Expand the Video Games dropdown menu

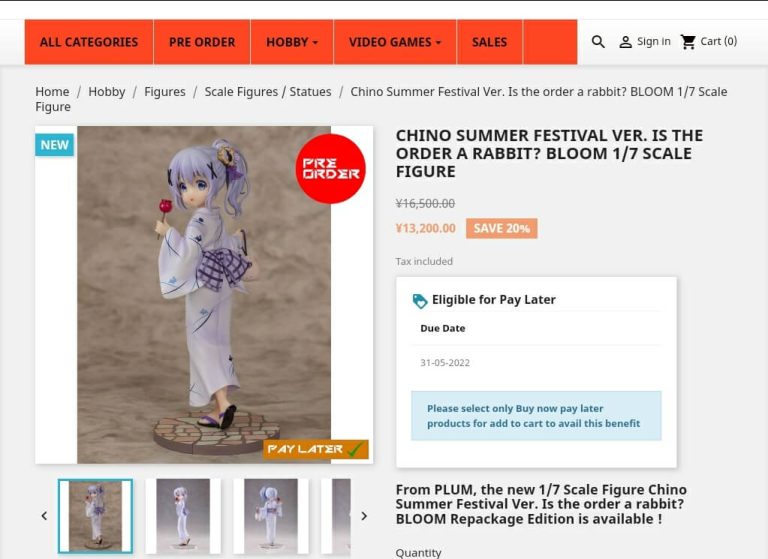[x=395, y=42]
